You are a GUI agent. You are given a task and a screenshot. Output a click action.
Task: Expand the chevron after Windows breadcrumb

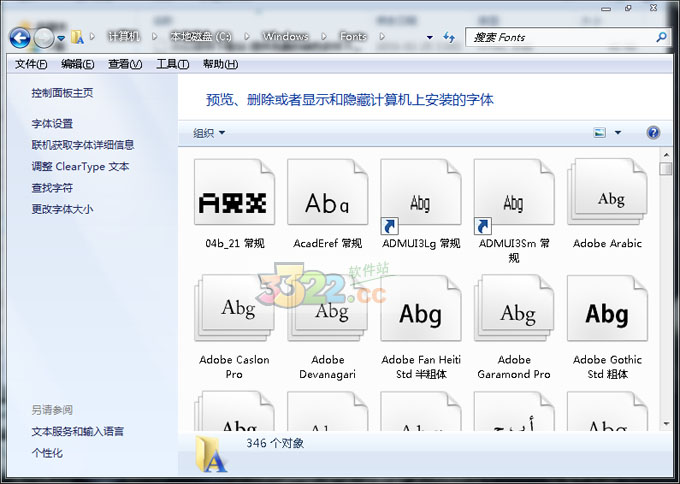[x=324, y=37]
